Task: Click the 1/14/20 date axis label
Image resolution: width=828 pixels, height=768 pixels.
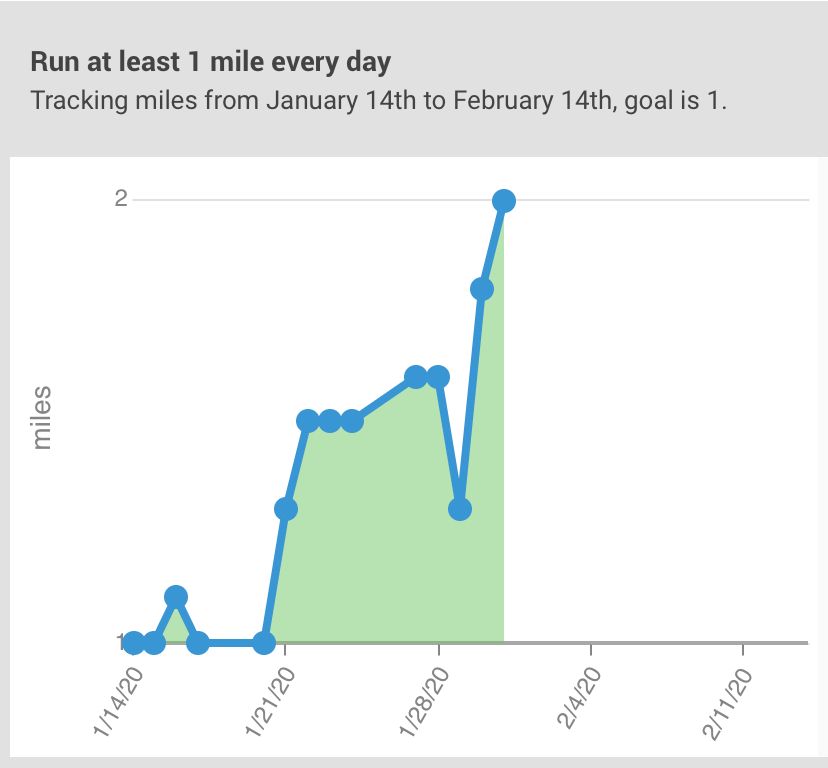Action: click(x=118, y=701)
